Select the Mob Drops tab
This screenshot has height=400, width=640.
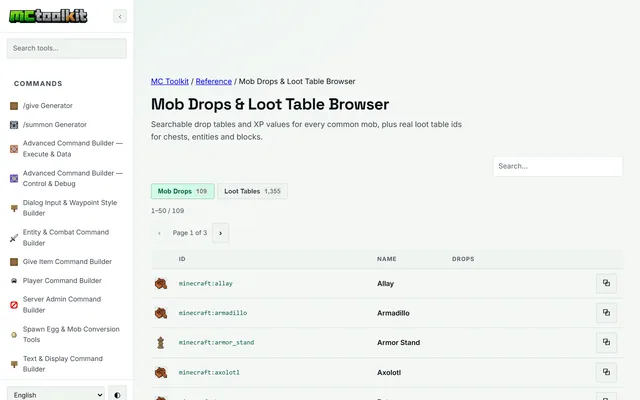[x=182, y=191]
